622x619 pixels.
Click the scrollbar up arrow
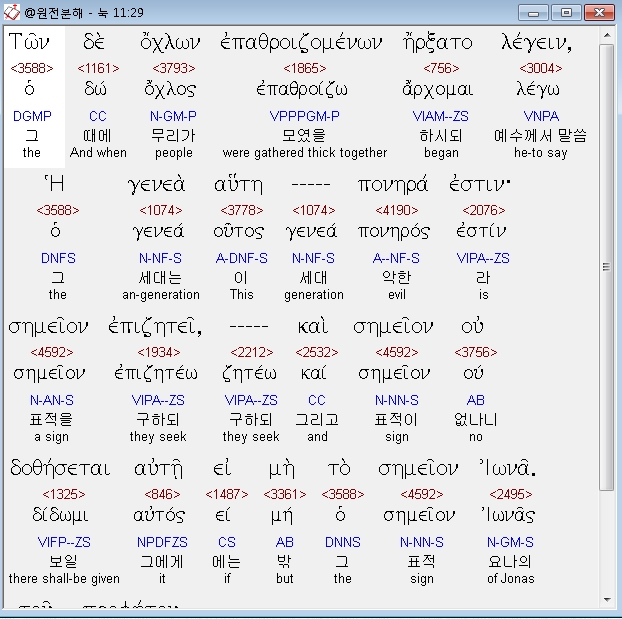point(607,35)
